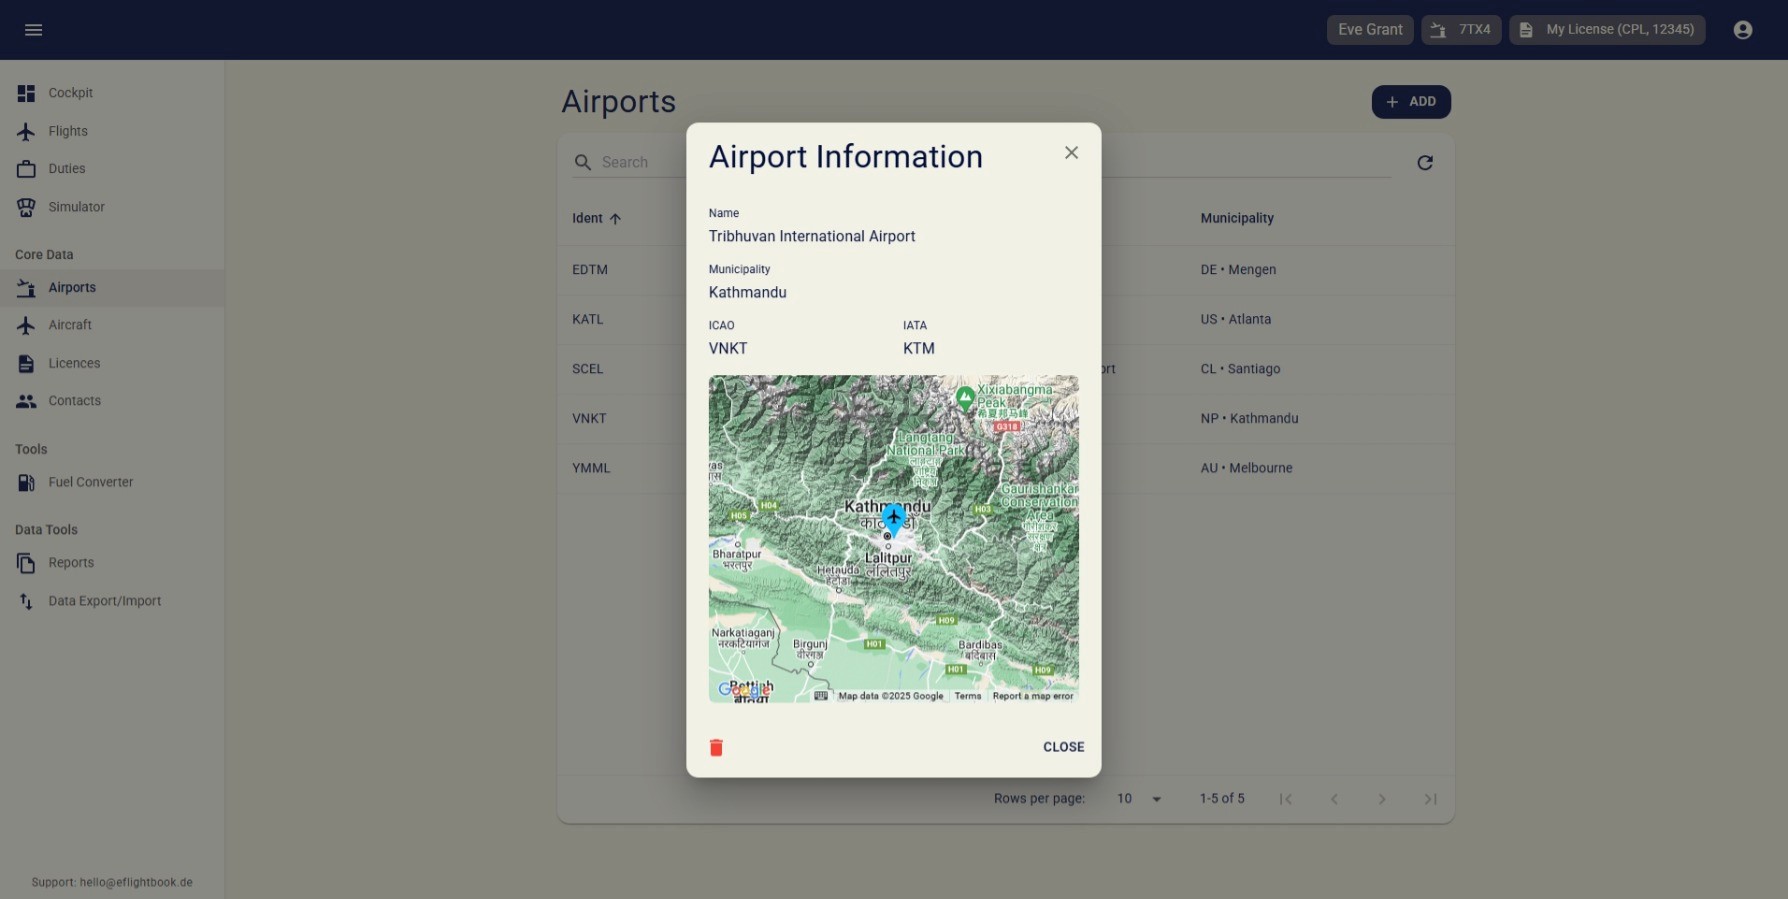Click the ICAO value VNKT in dialog
This screenshot has height=899, width=1788.
click(728, 348)
